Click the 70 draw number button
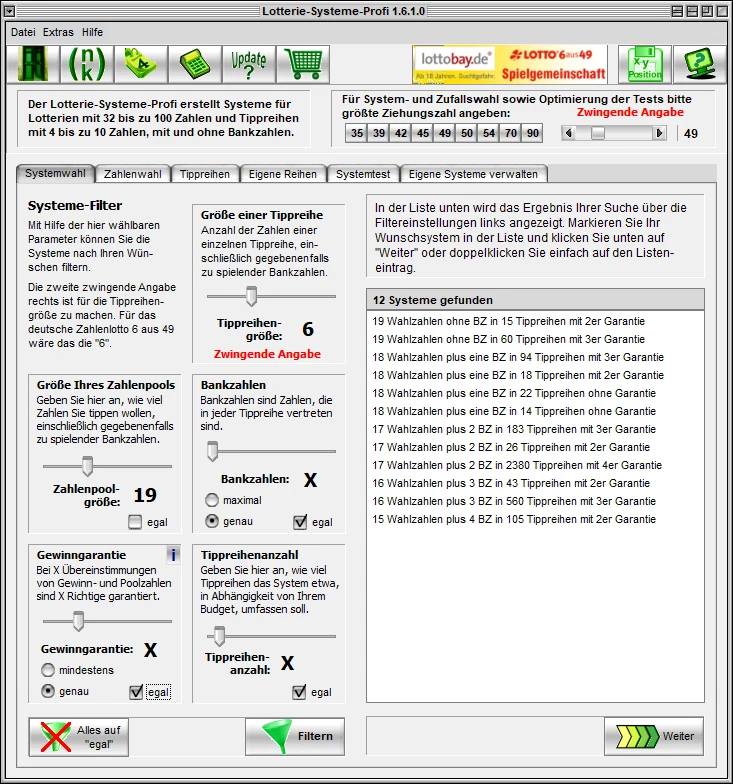Image resolution: width=733 pixels, height=784 pixels. [510, 133]
